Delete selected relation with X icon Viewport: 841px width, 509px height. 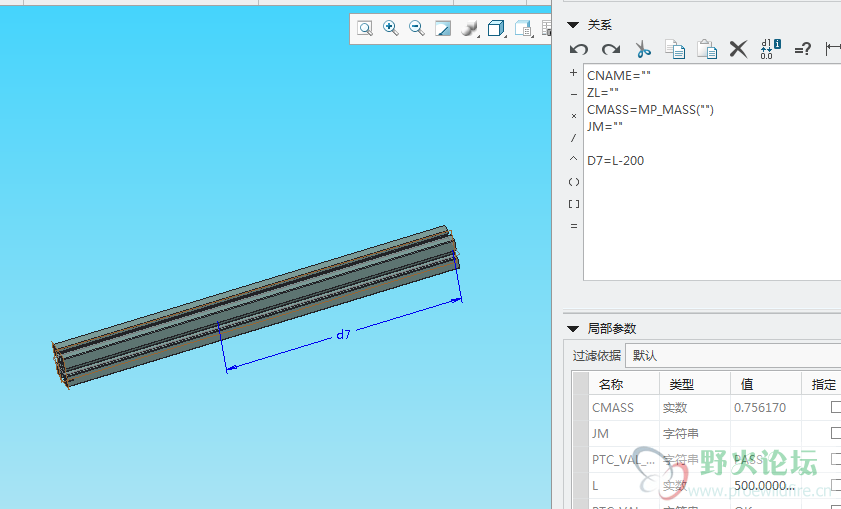point(739,49)
